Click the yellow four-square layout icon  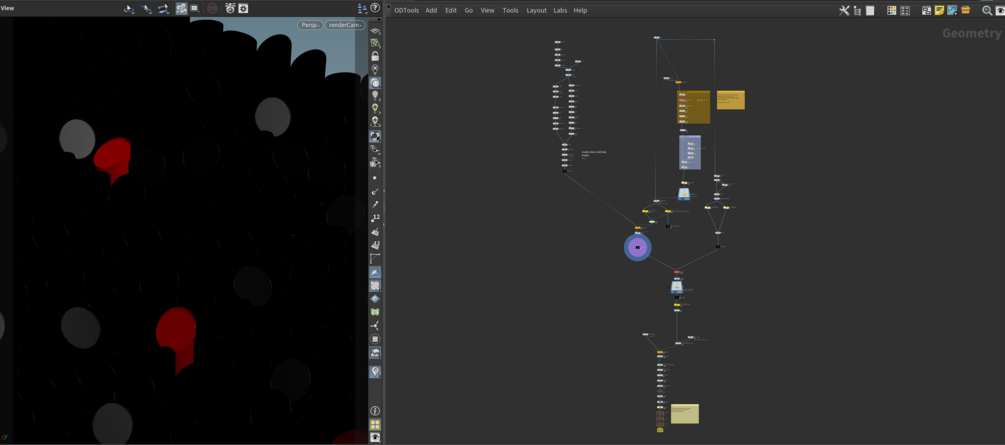375,424
